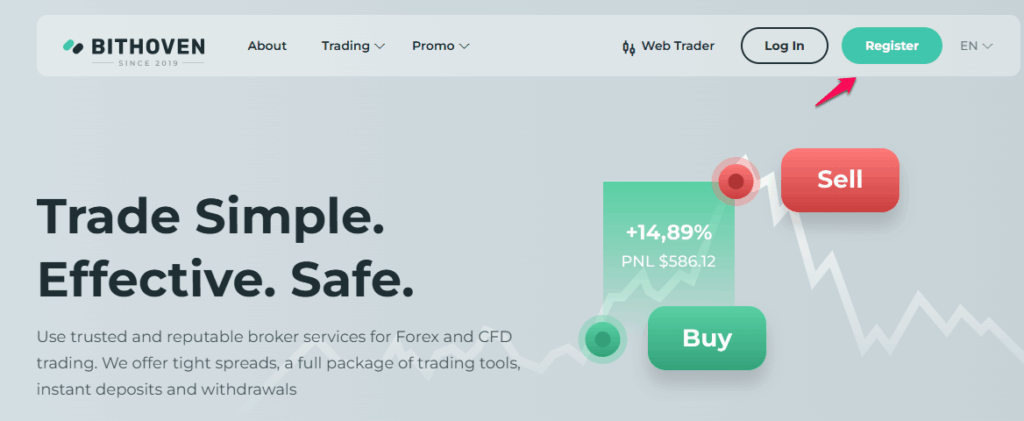Image resolution: width=1024 pixels, height=421 pixels.
Task: Click the chevron next to Promo
Action: click(464, 47)
